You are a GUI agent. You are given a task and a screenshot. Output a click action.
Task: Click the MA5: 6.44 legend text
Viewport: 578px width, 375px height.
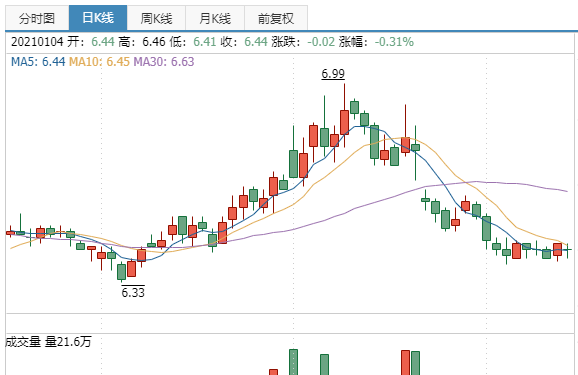pos(38,62)
